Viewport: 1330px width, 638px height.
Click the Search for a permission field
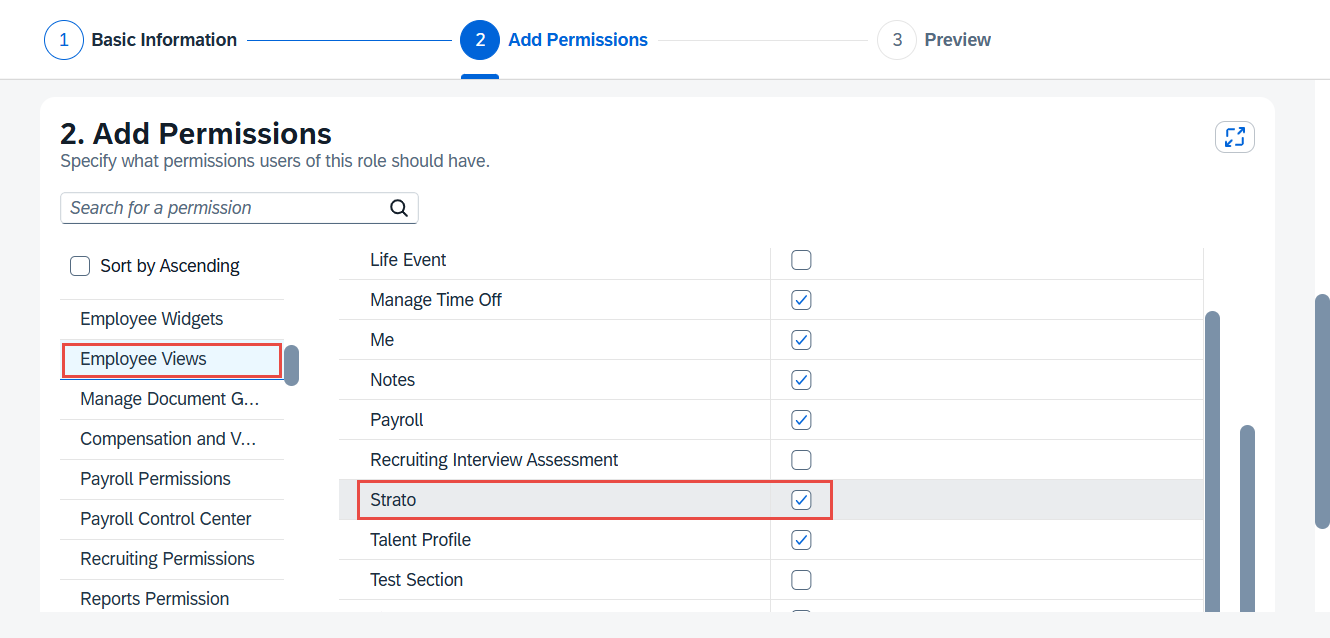225,208
